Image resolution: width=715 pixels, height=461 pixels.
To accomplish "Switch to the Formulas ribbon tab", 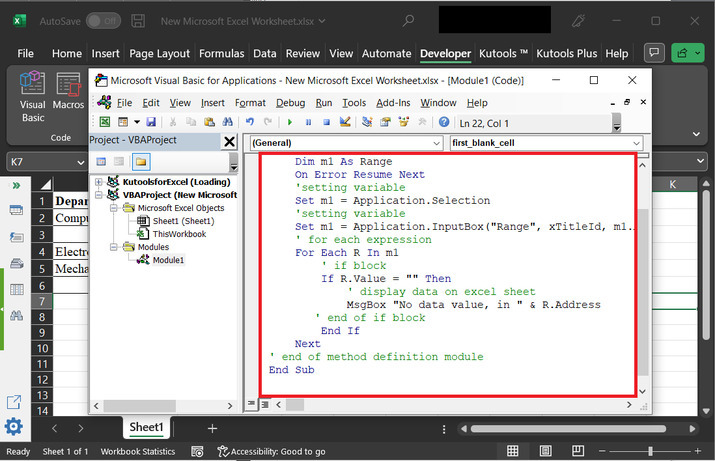I will pyautogui.click(x=221, y=53).
